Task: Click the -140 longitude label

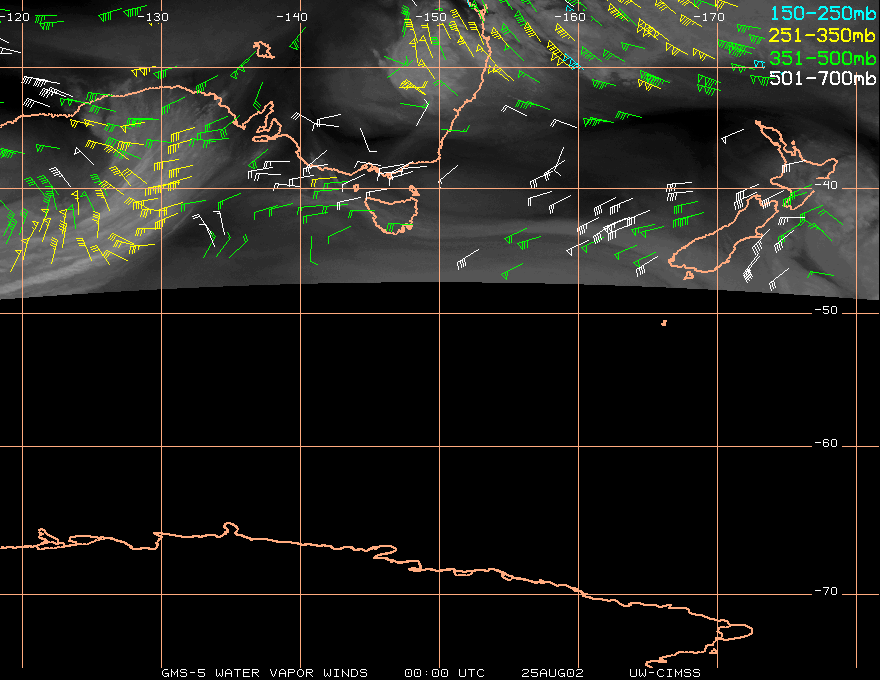Action: click(x=292, y=17)
